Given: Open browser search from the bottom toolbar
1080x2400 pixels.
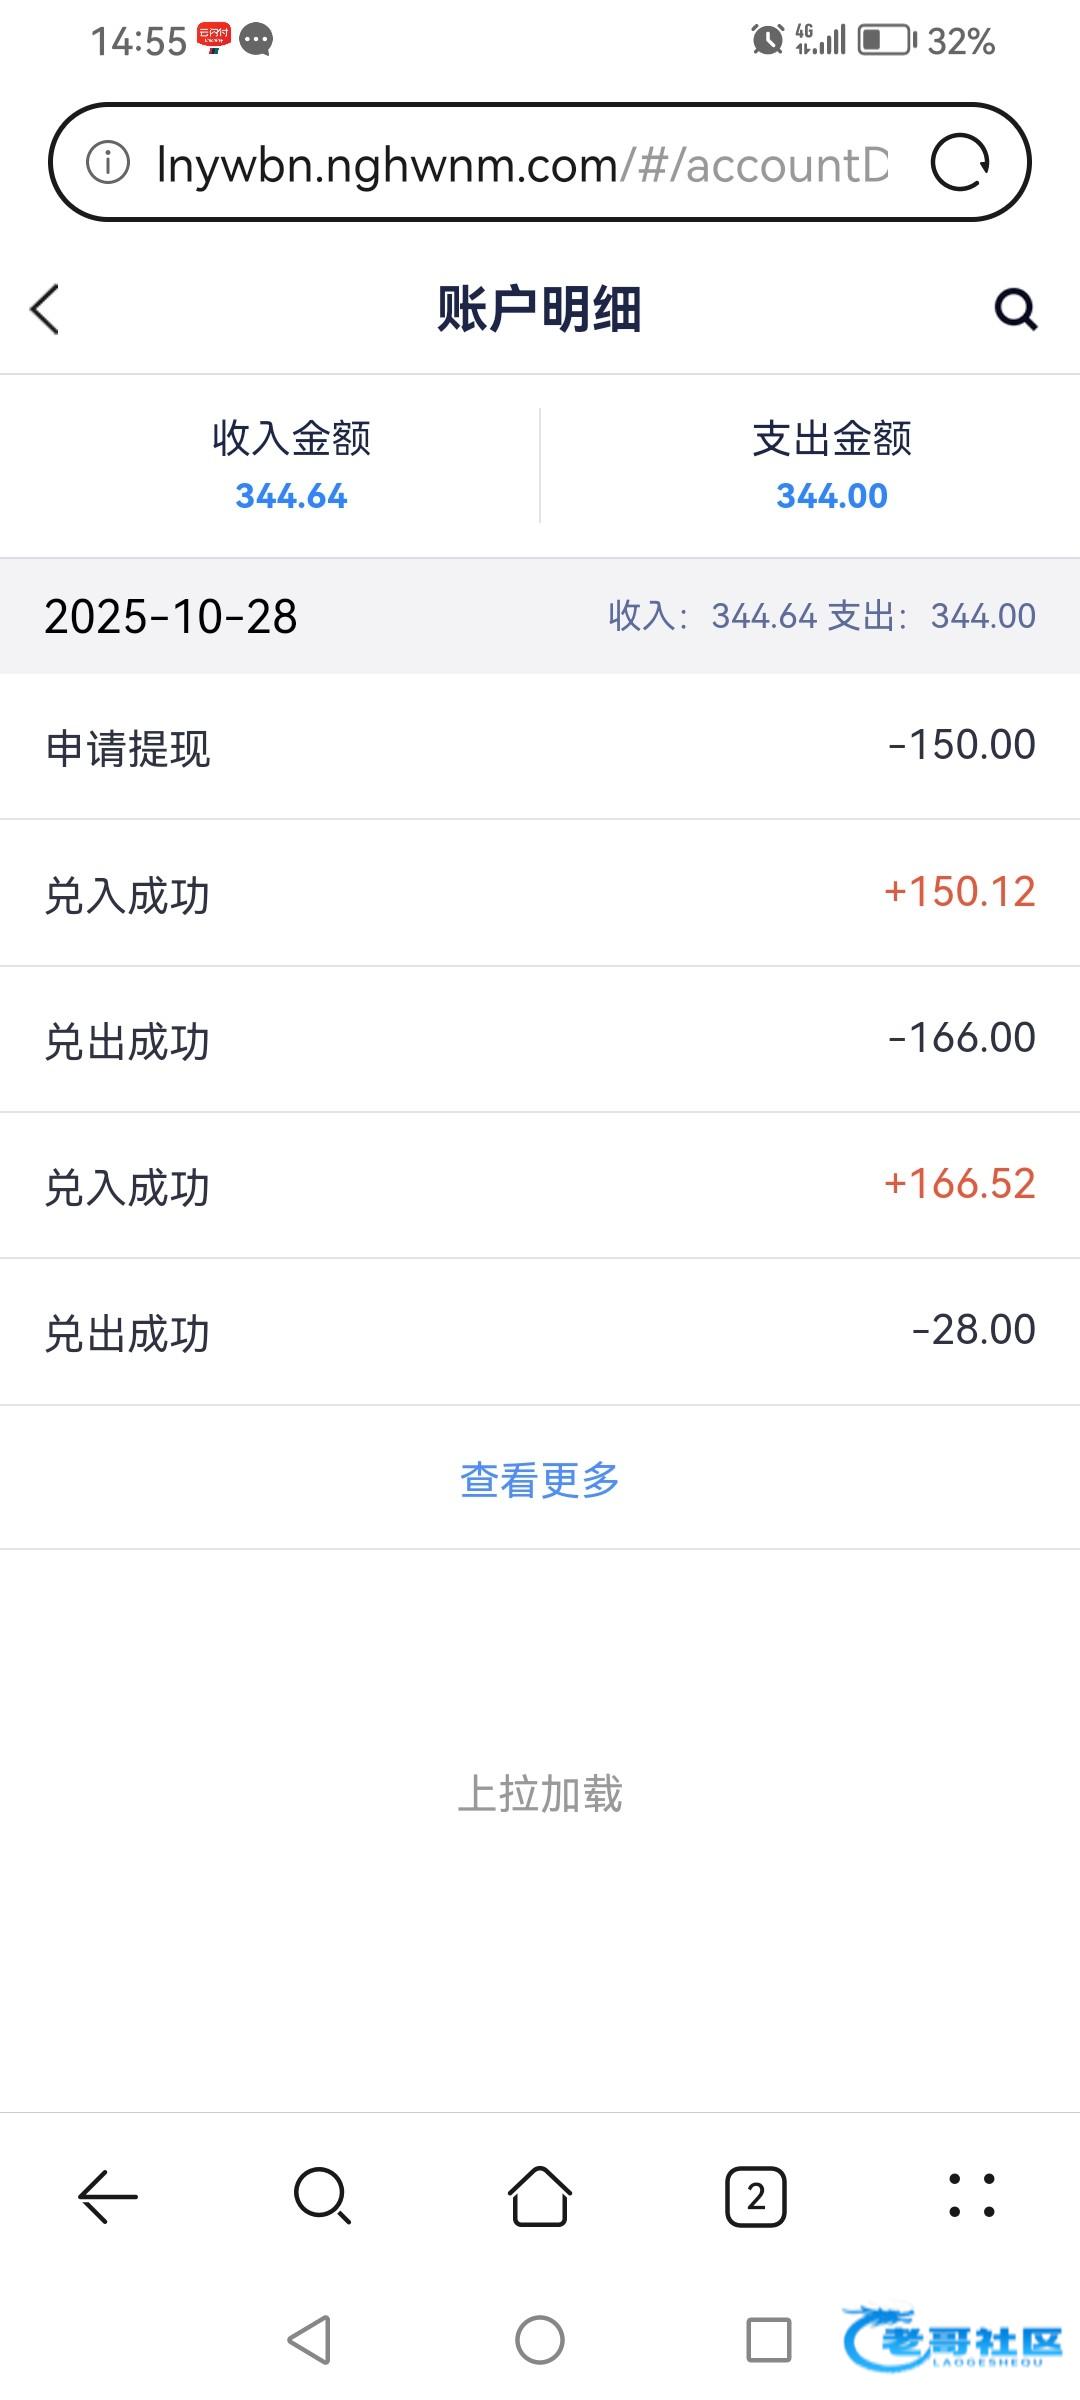Looking at the screenshot, I should coord(322,2197).
